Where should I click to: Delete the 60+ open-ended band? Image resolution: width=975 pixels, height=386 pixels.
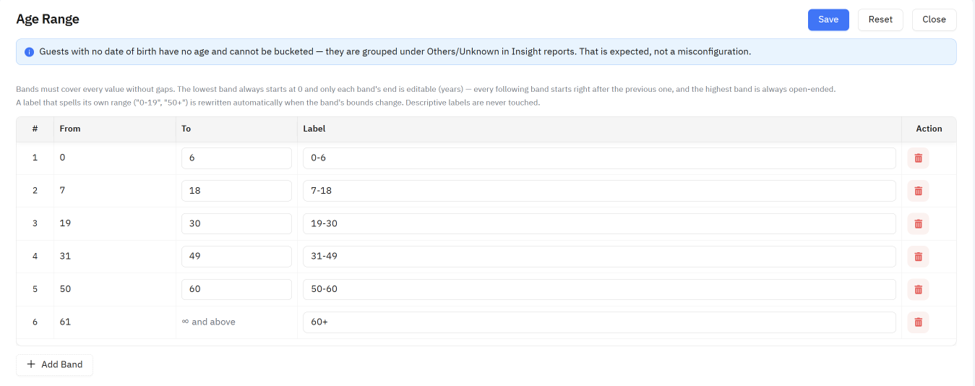(x=918, y=322)
